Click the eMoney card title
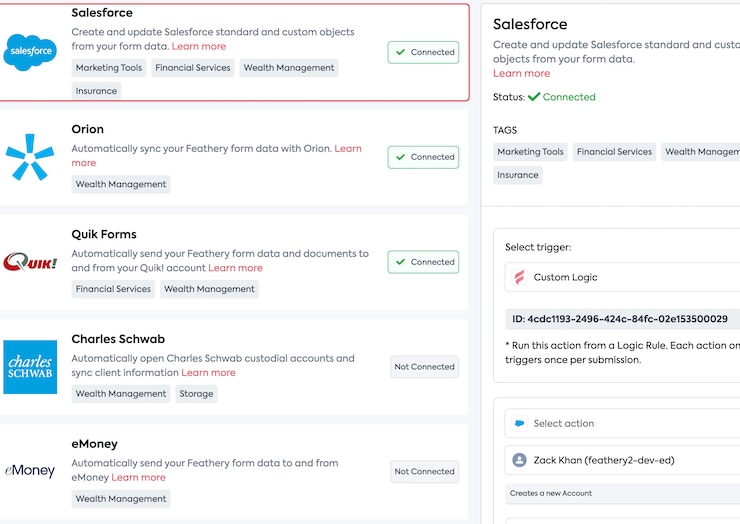The height and width of the screenshot is (524, 740). (94, 444)
